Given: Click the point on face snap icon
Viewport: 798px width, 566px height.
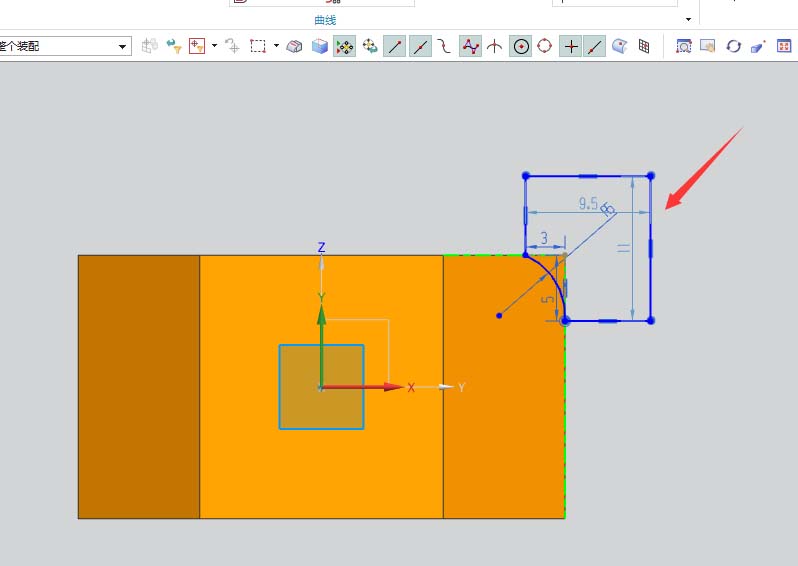Looking at the screenshot, I should click(x=619, y=46).
